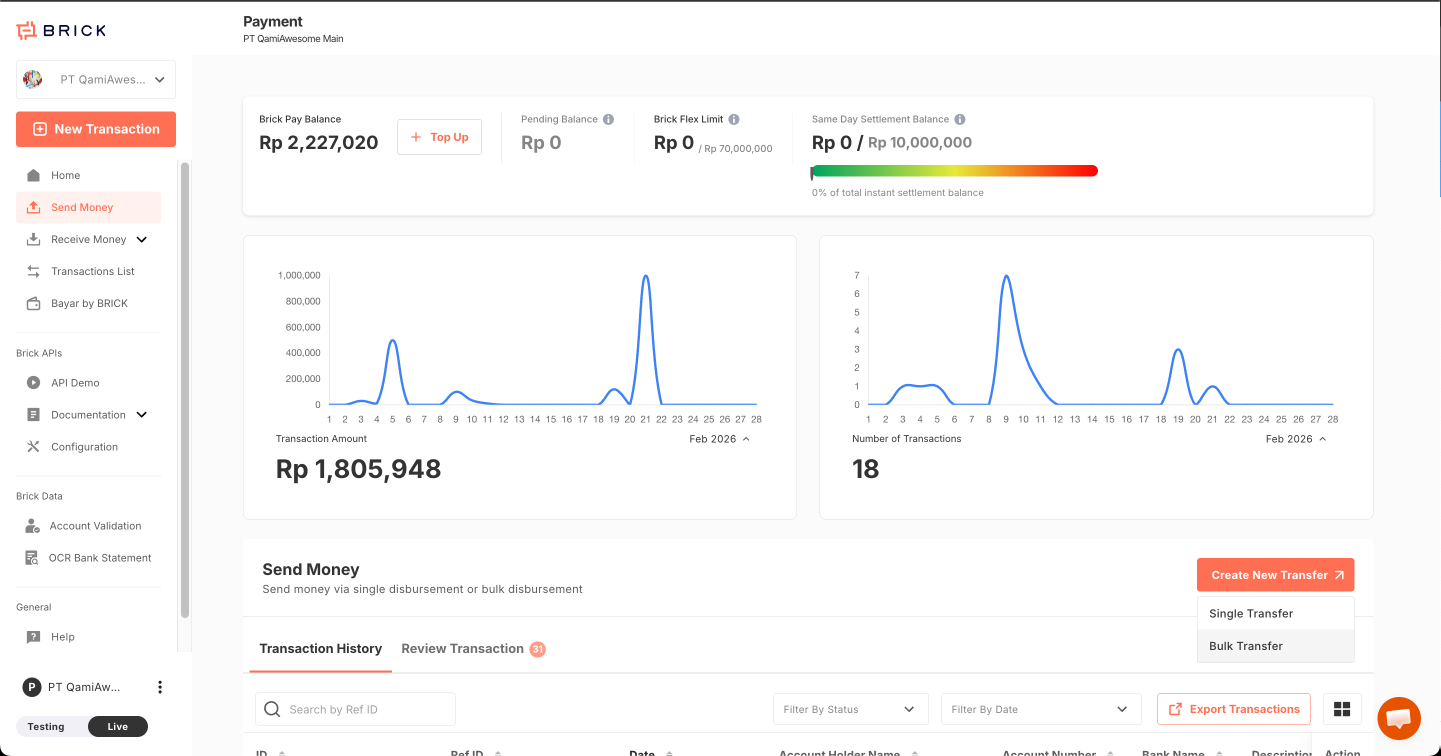Image resolution: width=1441 pixels, height=756 pixels.
Task: Open the Filter By Date dropdown
Action: pos(1041,709)
